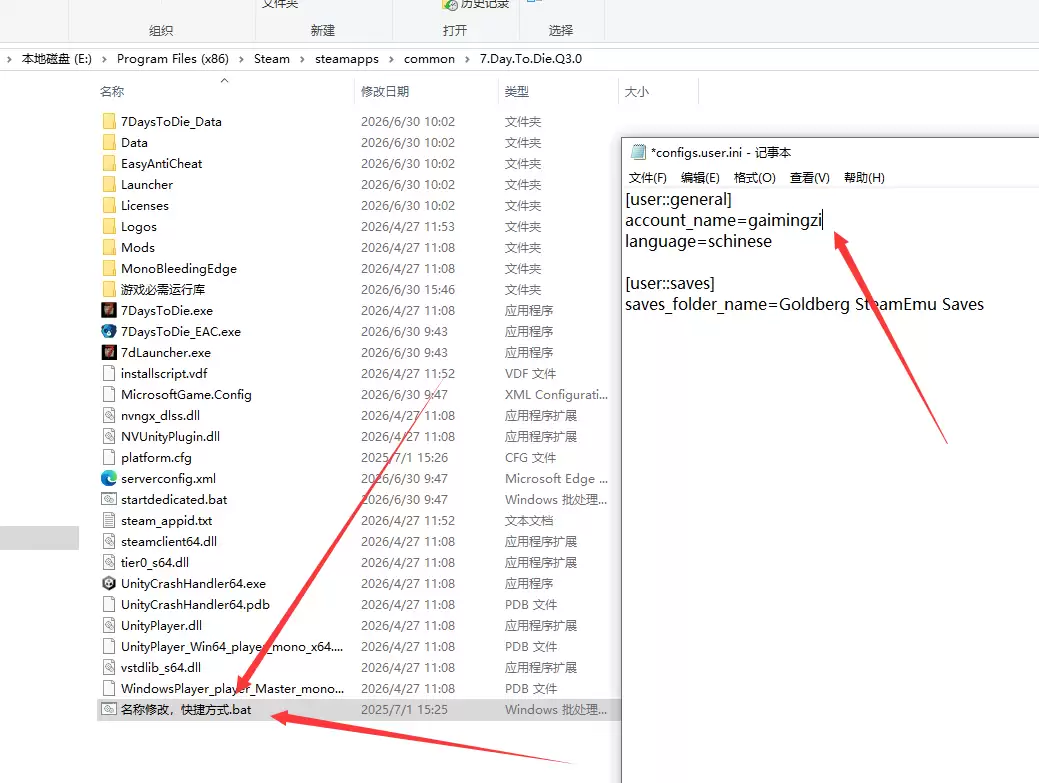The image size is (1039, 783).
Task: Sort the list by the 修改日期 column header
Action: coord(385,91)
